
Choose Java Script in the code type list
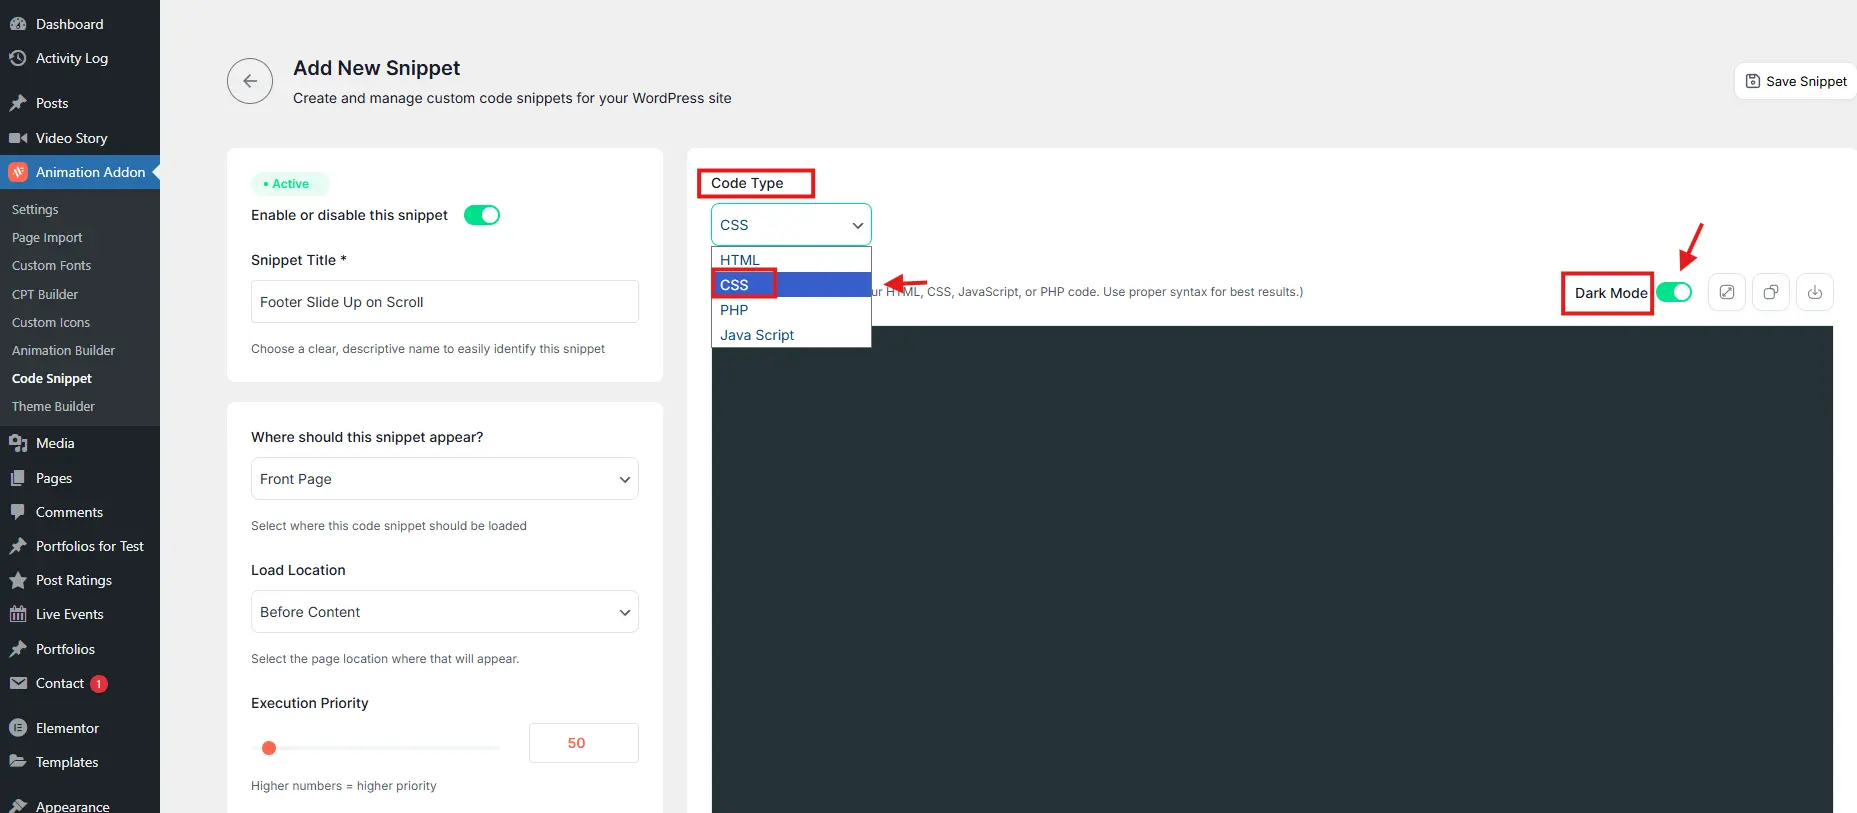(757, 335)
